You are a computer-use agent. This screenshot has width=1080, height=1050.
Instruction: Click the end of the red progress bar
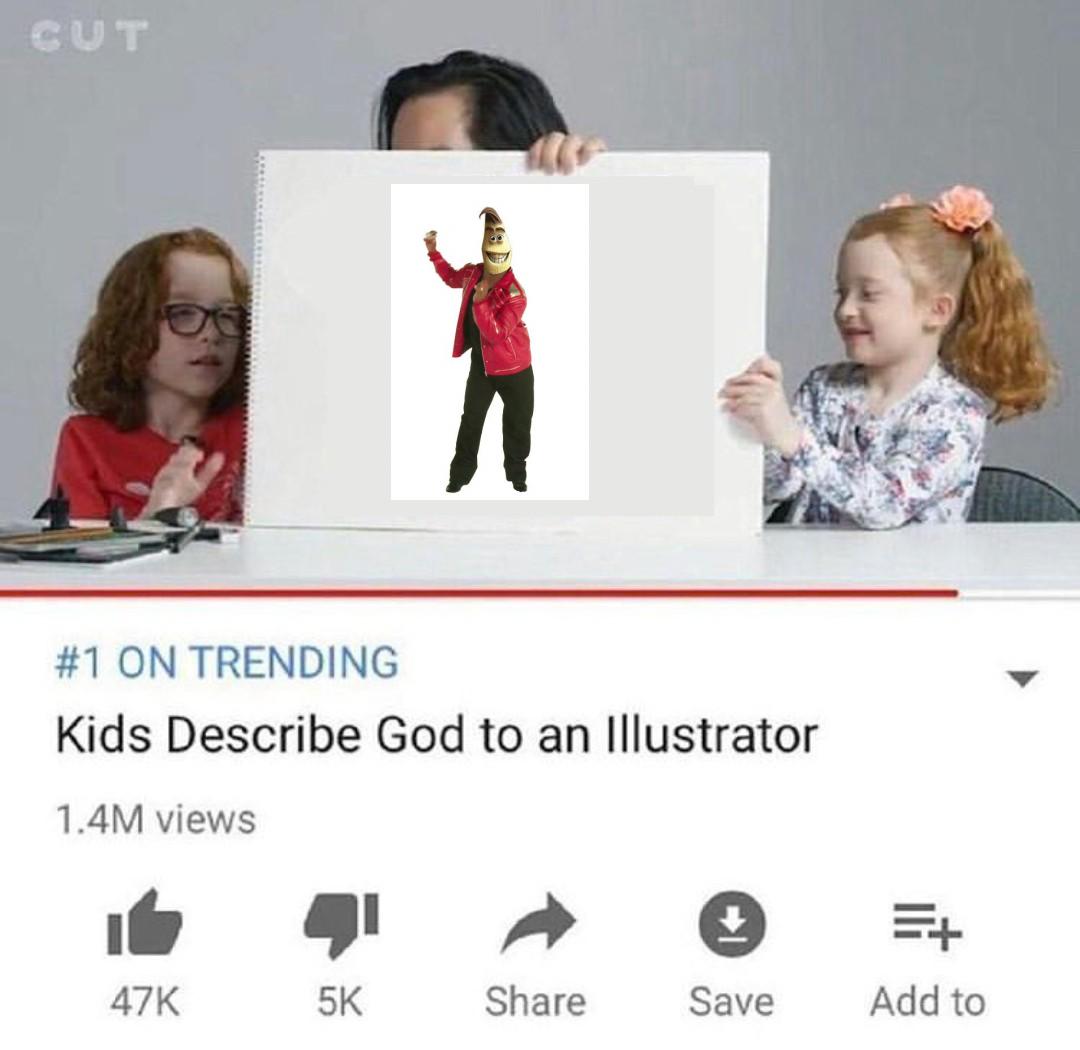coord(956,592)
